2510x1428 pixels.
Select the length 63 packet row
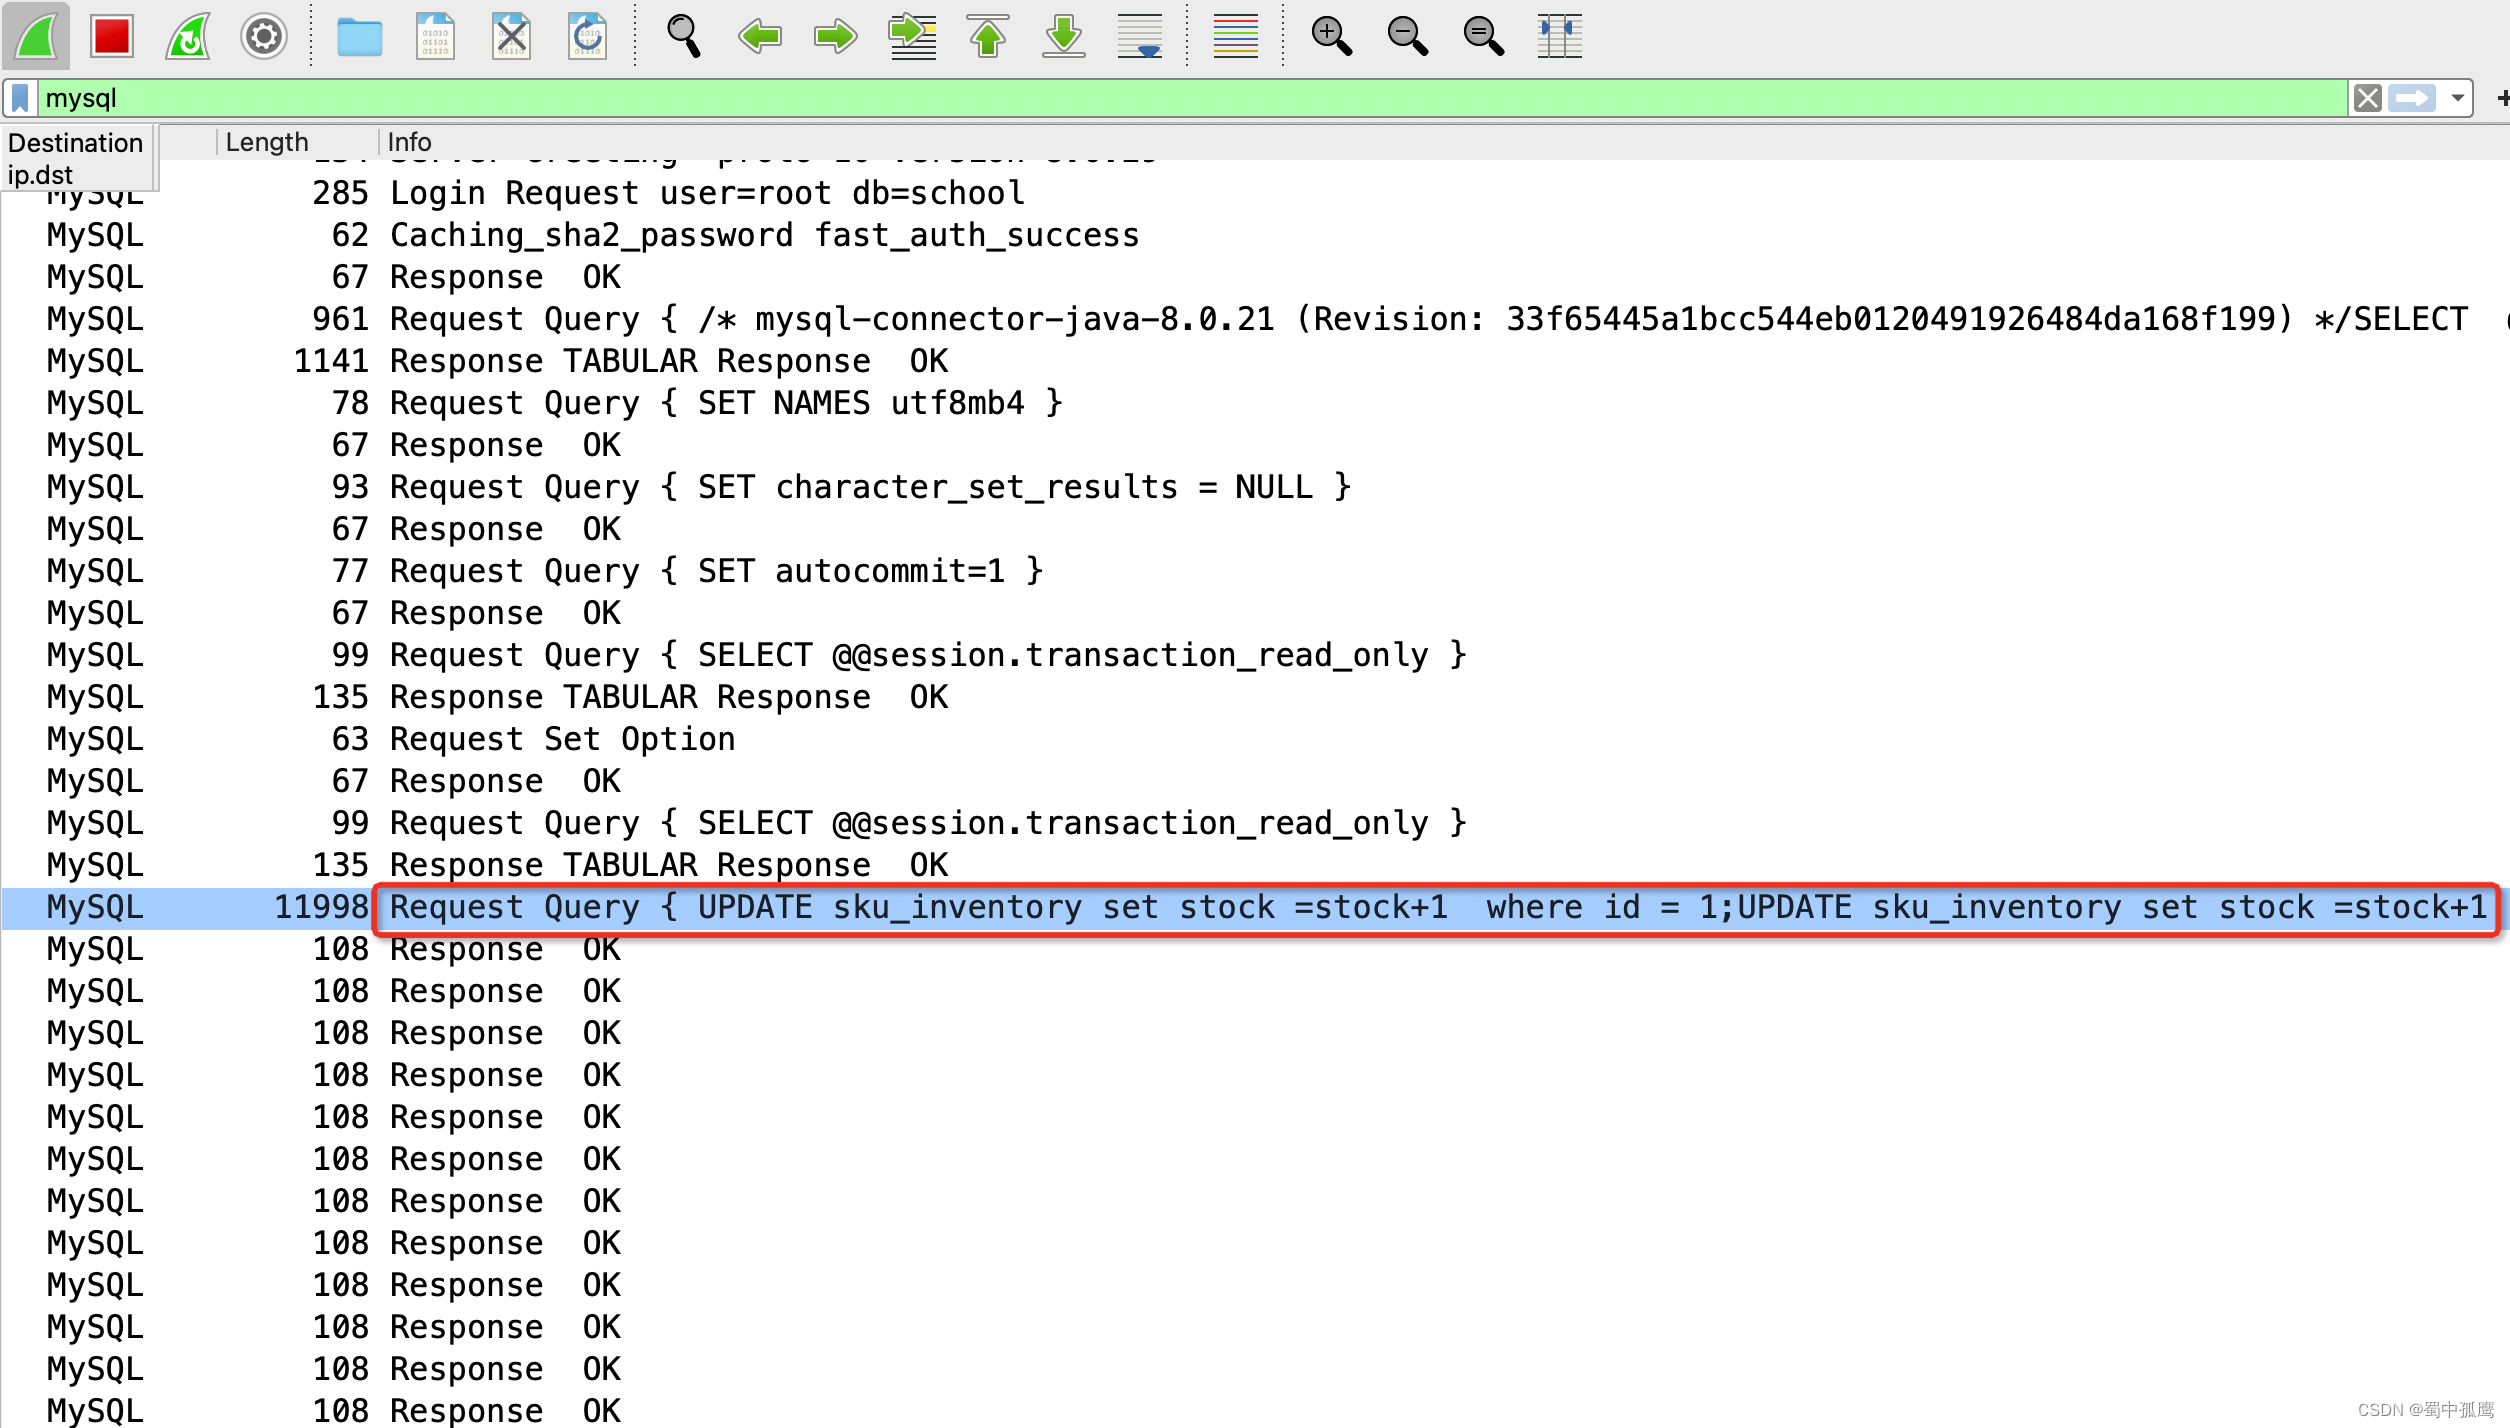pos(1255,738)
